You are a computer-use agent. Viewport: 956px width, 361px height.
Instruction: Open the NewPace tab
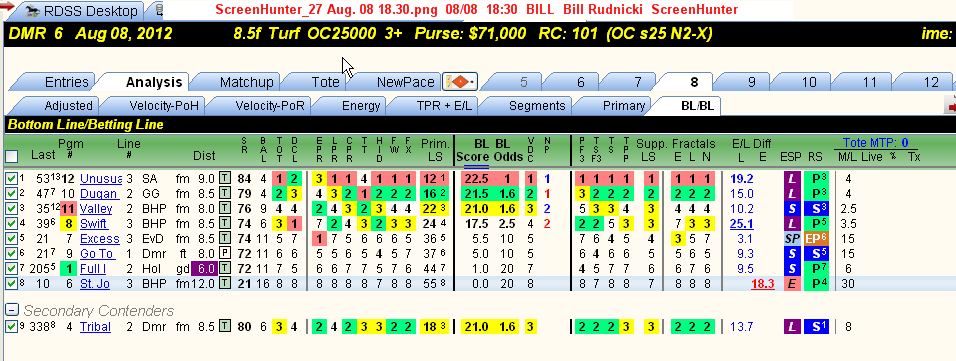point(405,82)
